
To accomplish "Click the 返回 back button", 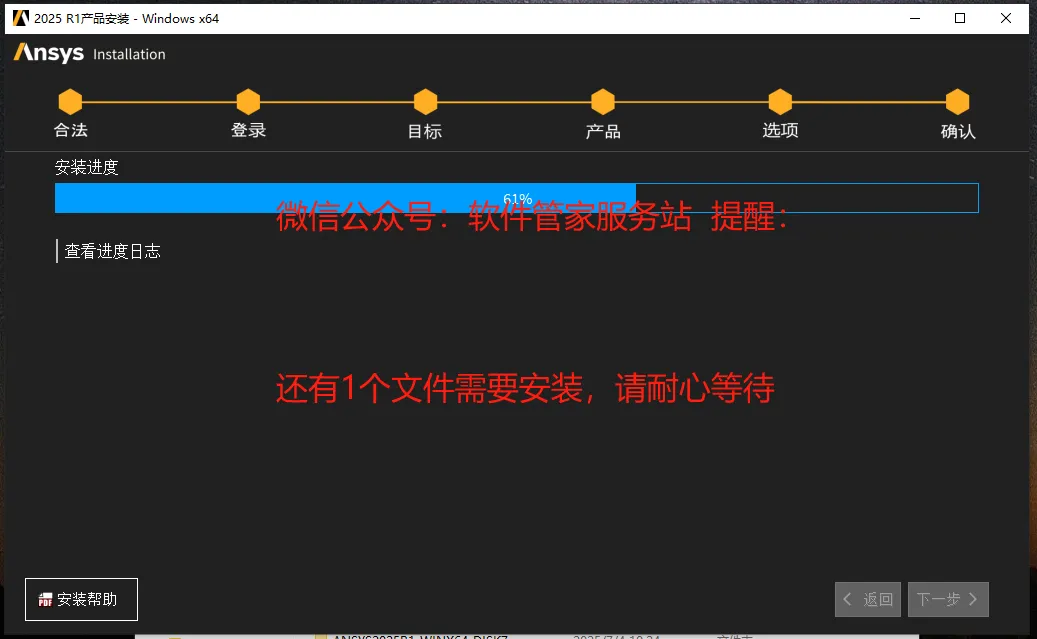I will (868, 599).
